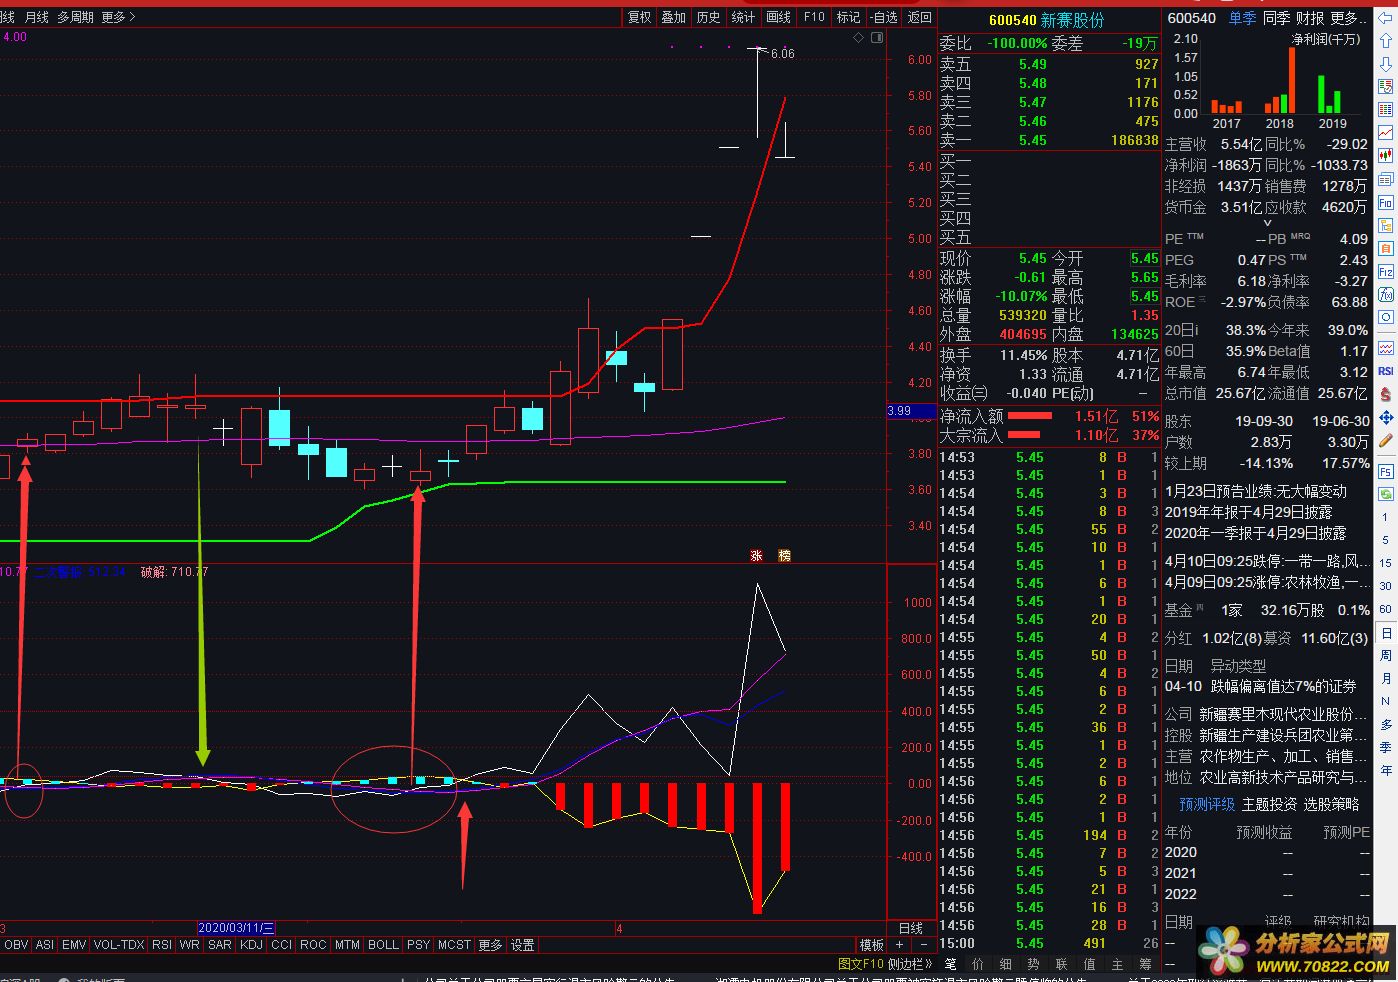Open the red line chart icon
1398x982 pixels.
click(1386, 133)
